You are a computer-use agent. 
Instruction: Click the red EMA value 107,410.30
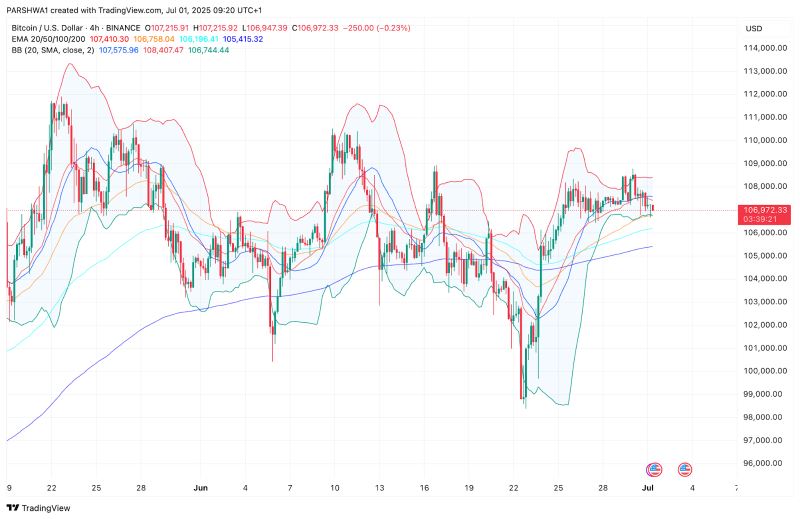tap(109, 38)
